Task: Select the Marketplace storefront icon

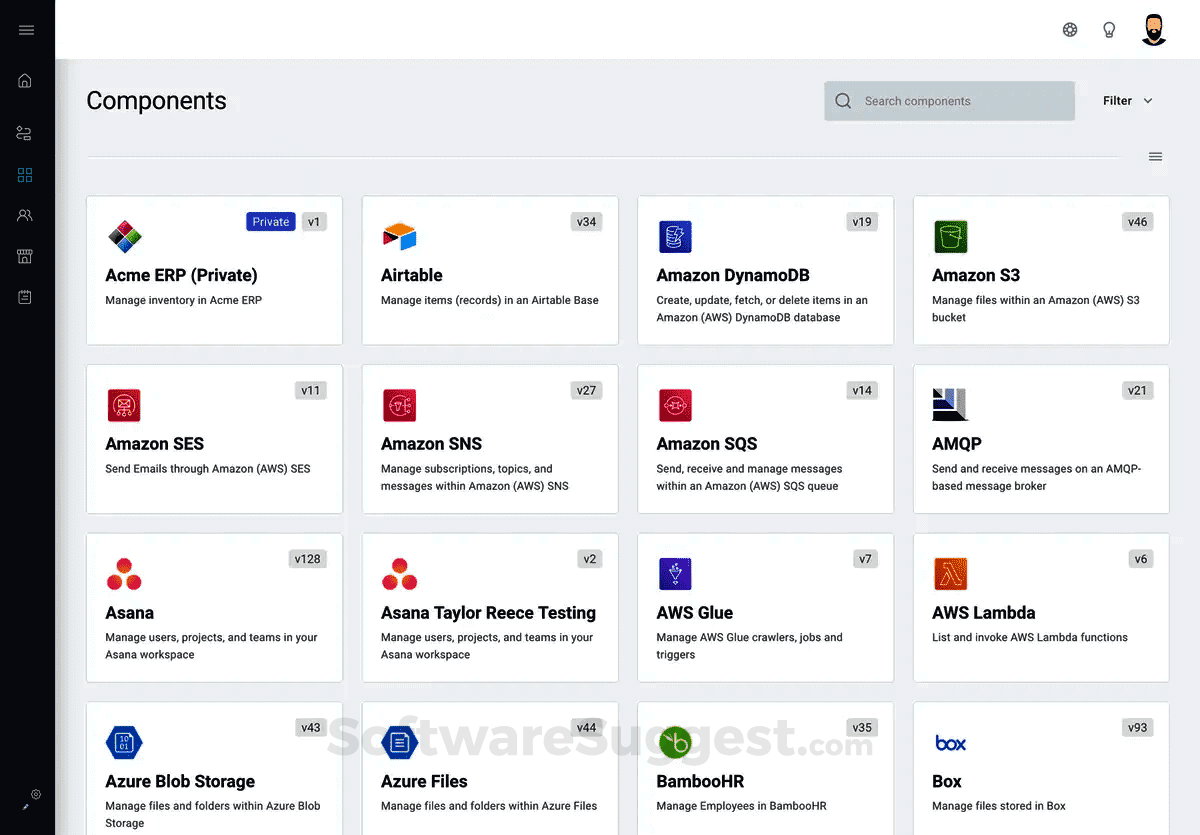Action: [26, 256]
